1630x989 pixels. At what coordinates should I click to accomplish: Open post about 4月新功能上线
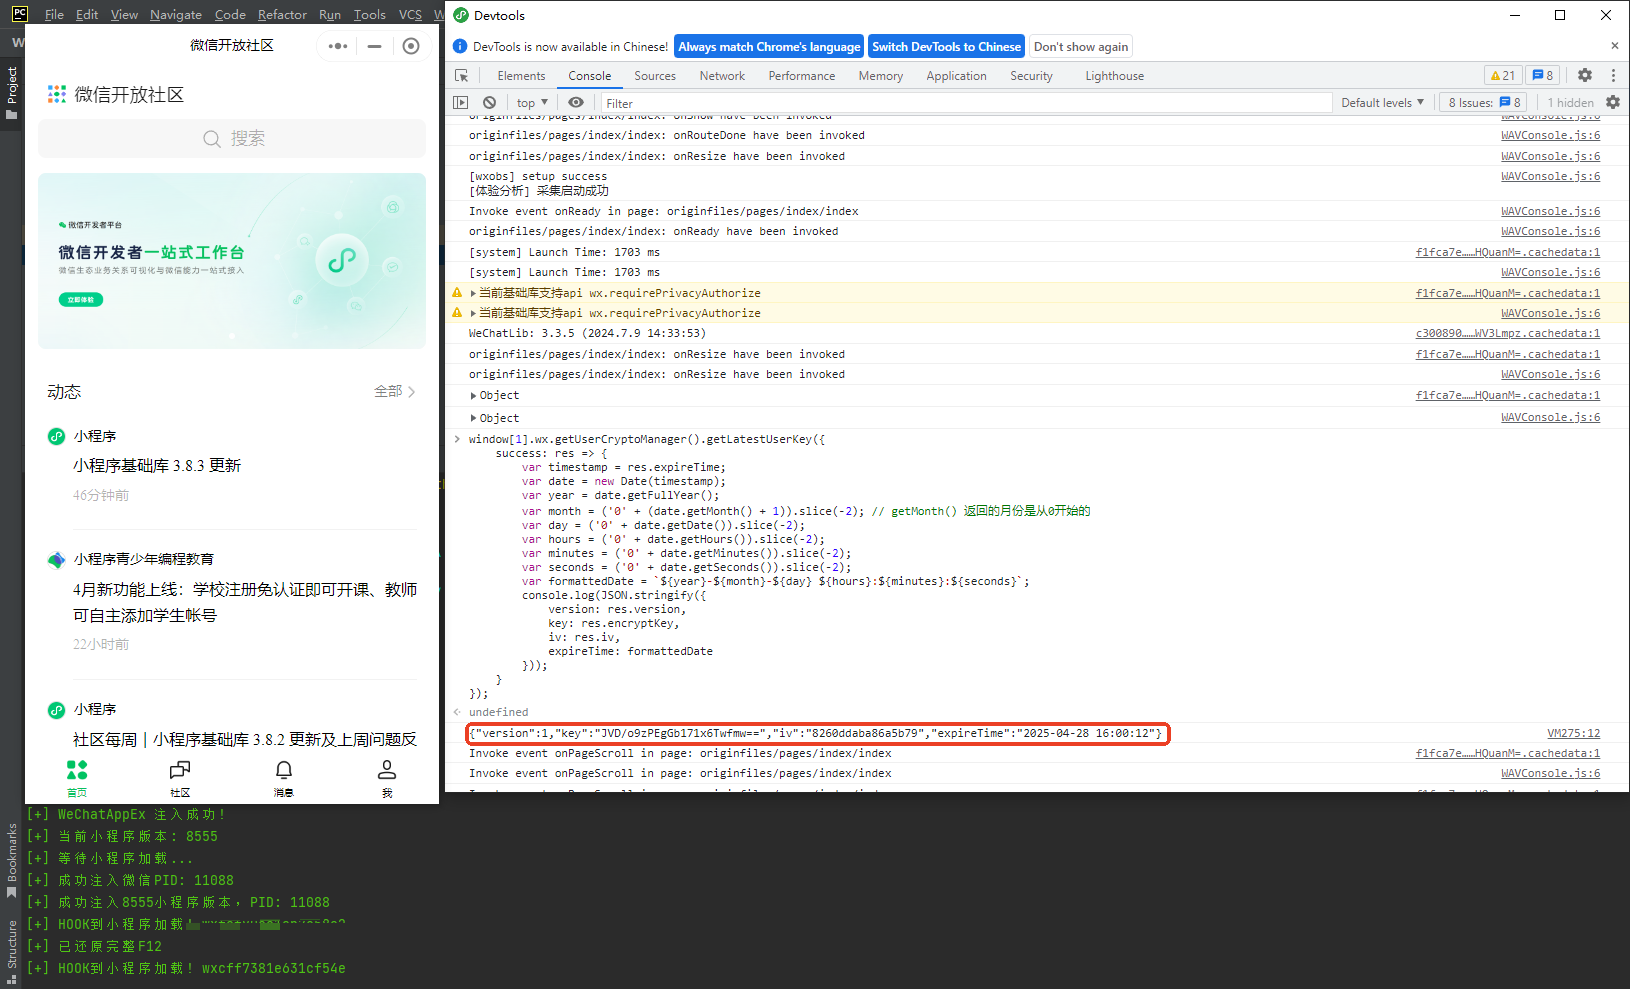(x=245, y=602)
